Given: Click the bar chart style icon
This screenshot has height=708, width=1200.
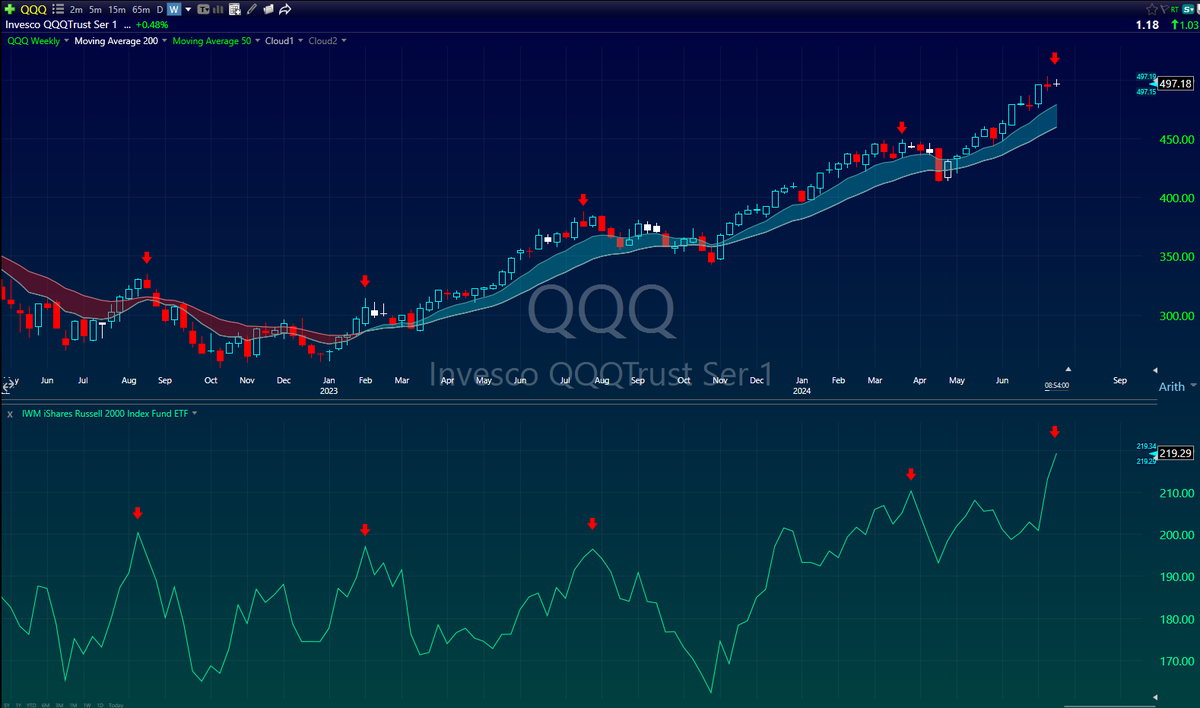Looking at the screenshot, I should coord(218,9).
